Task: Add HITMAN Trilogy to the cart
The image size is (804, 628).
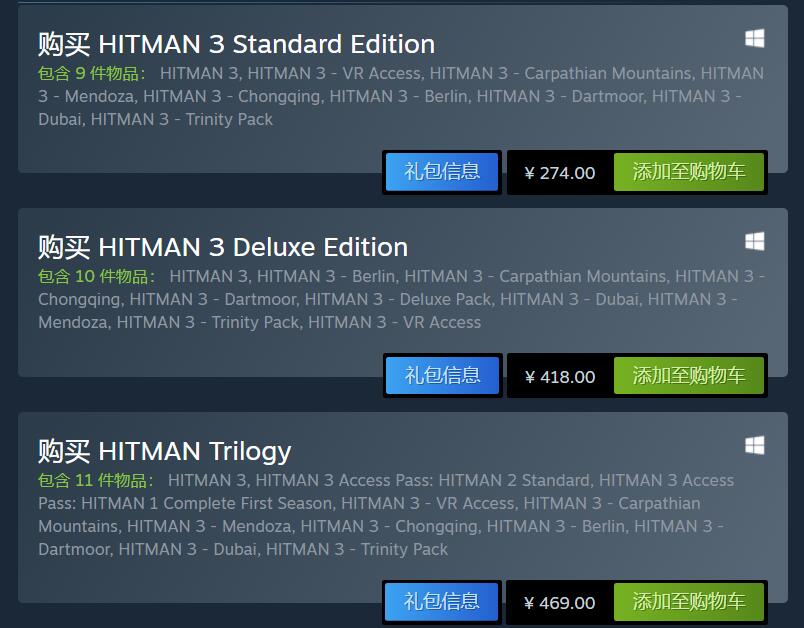Action: pos(689,602)
